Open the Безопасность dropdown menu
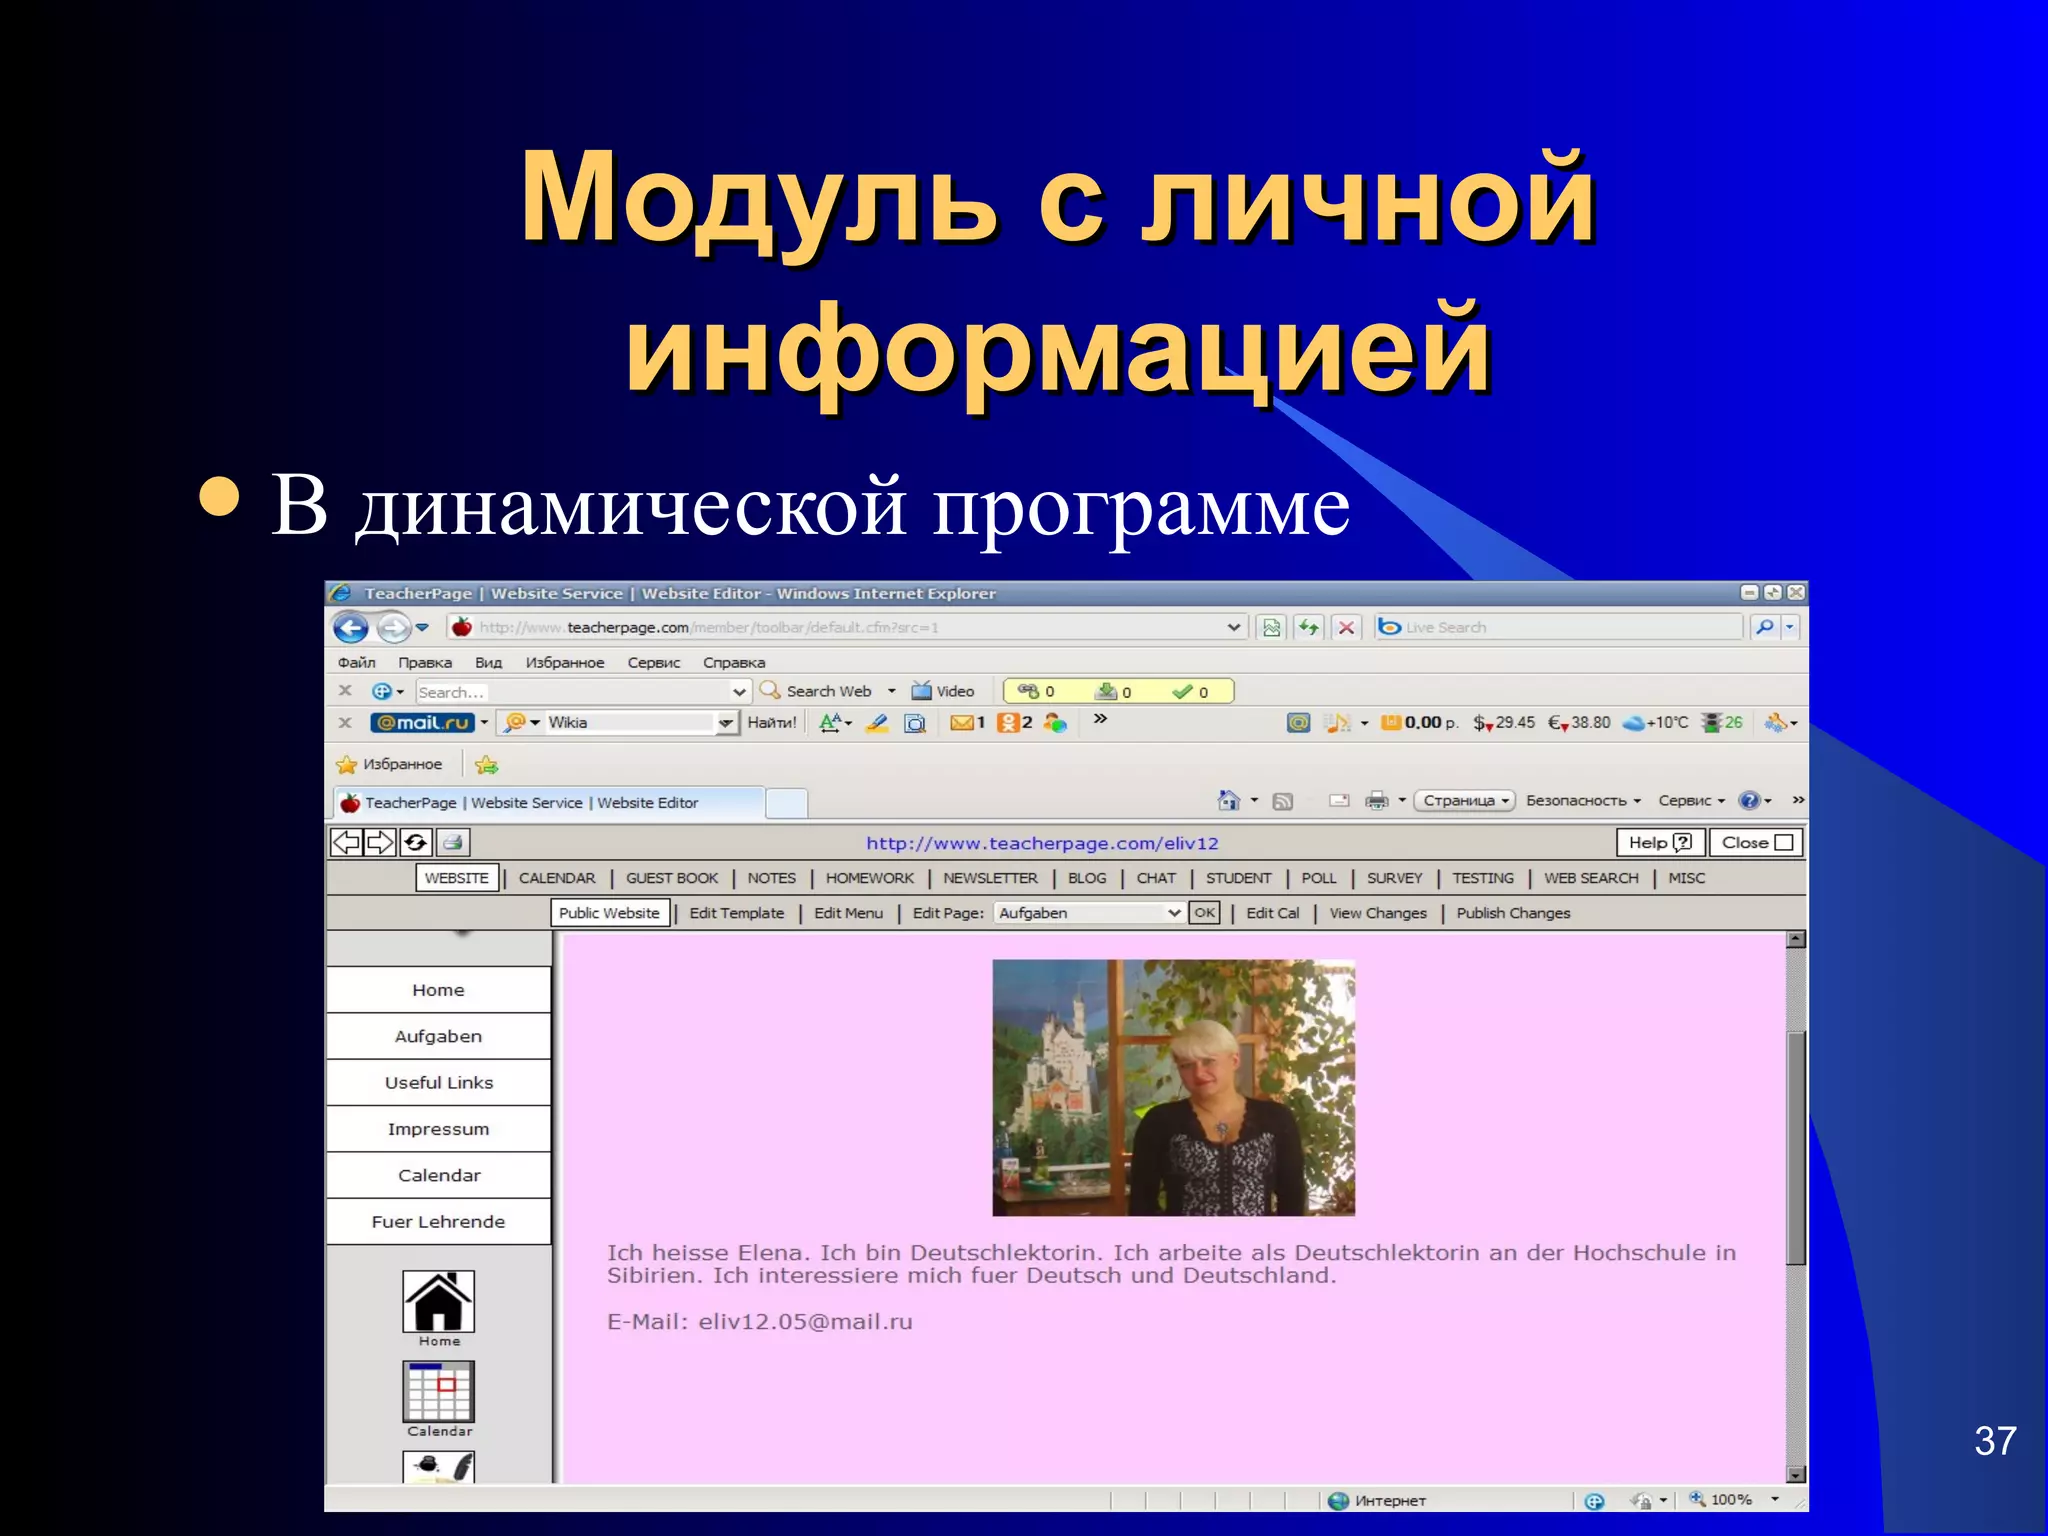Screen dimensions: 2048x1536 tap(1583, 800)
